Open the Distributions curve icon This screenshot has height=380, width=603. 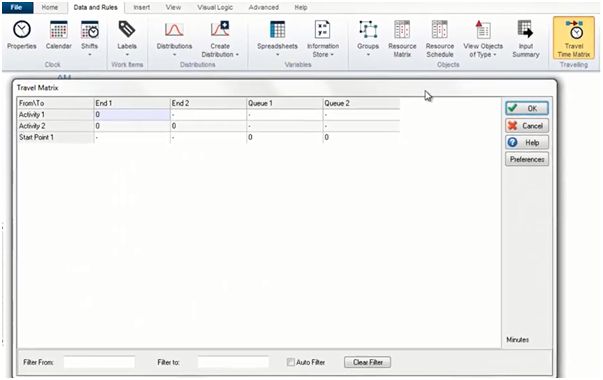tap(174, 30)
